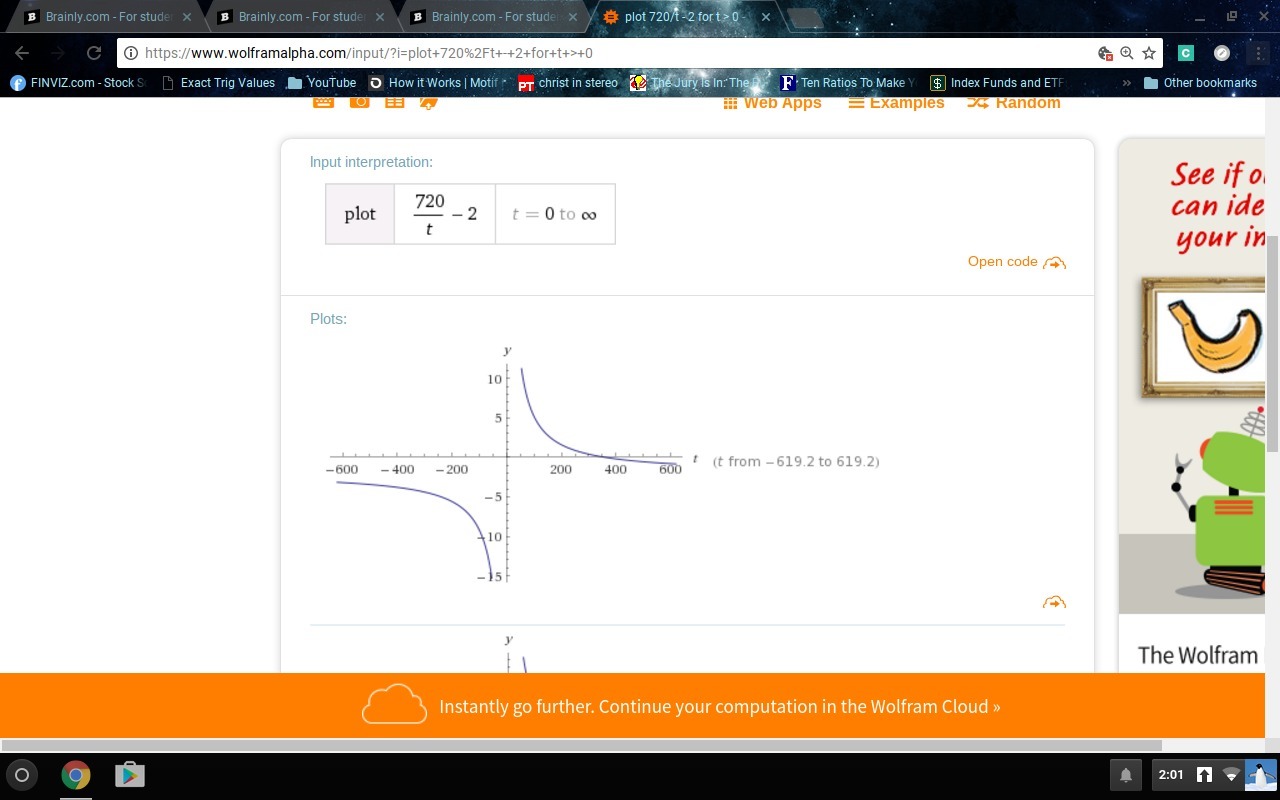Click the first plot graph image
This screenshot has width=1280, height=800.
click(511, 463)
